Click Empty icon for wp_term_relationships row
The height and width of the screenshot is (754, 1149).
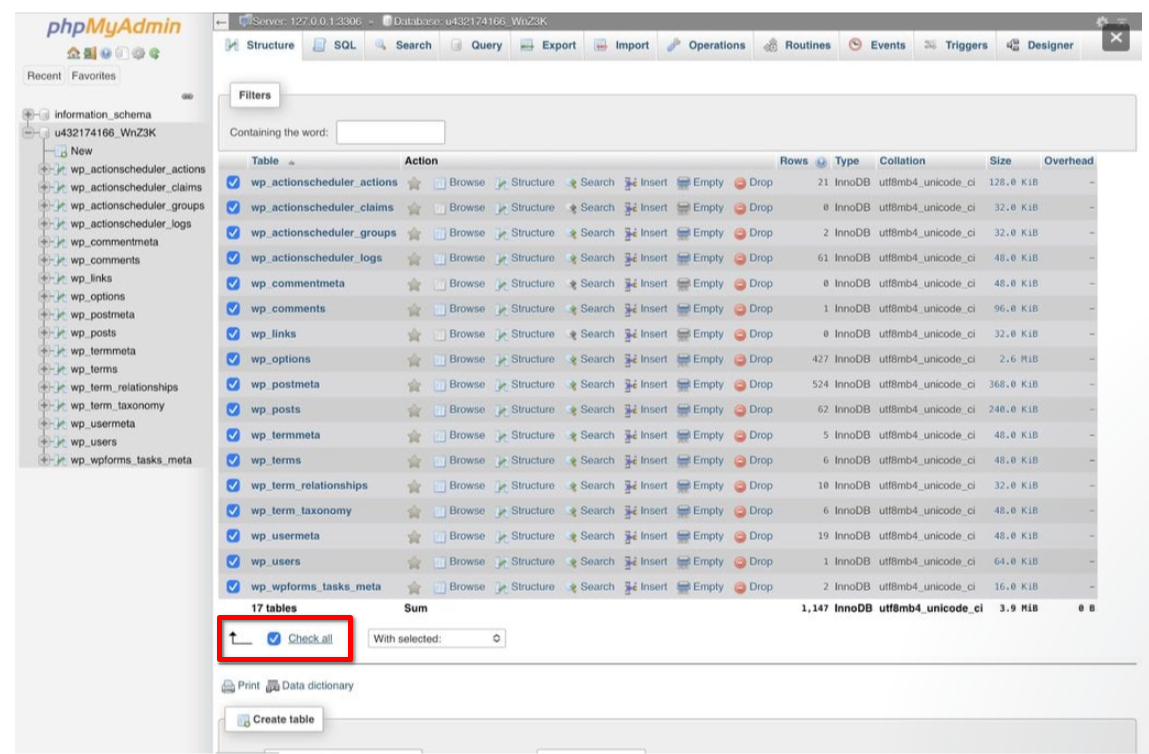683,486
